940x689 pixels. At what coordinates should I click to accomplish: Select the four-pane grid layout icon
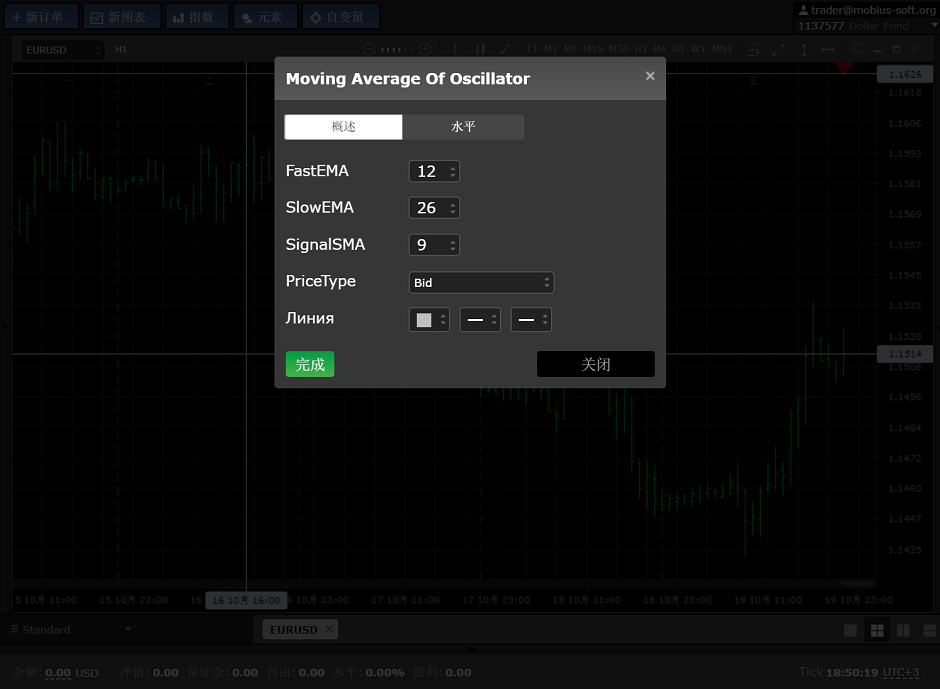(x=877, y=630)
